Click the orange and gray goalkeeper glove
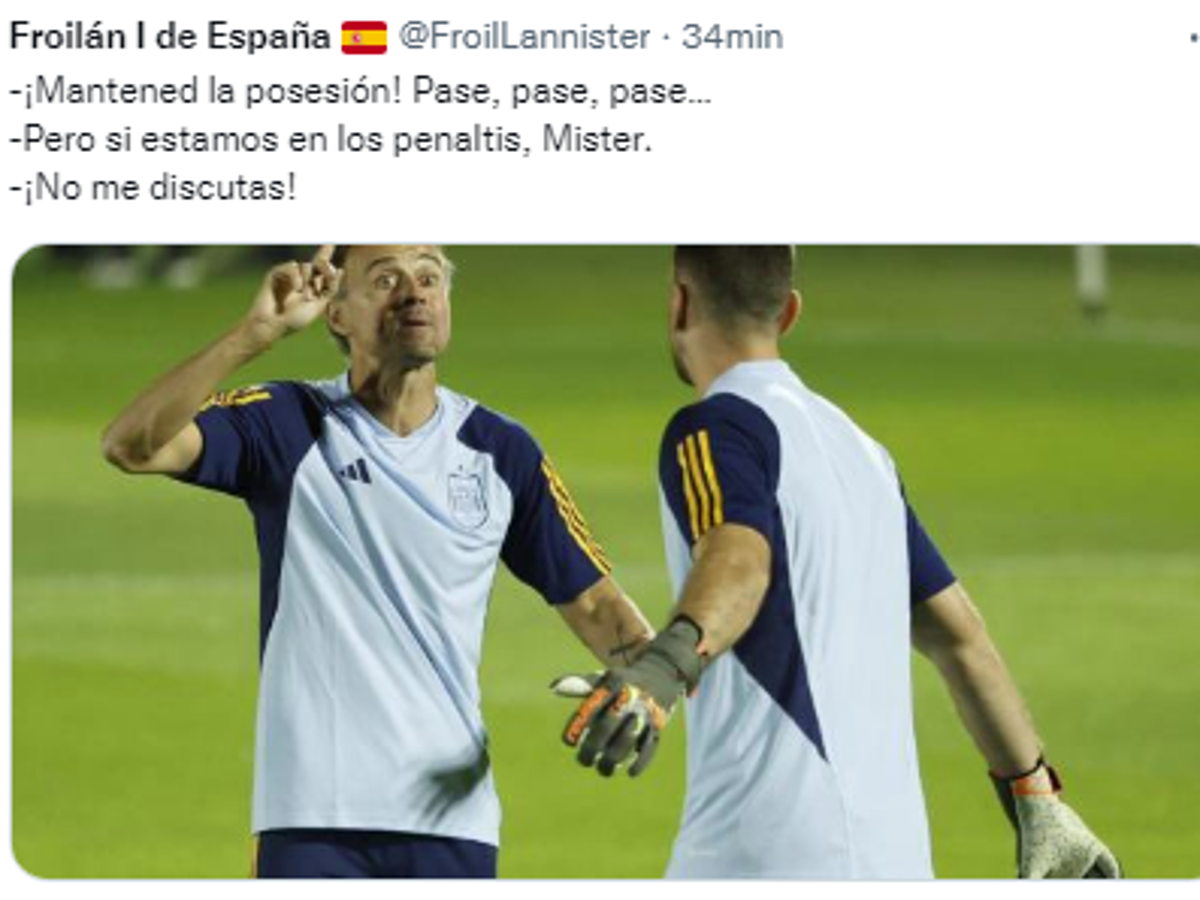Image resolution: width=1200 pixels, height=900 pixels. pos(628,700)
